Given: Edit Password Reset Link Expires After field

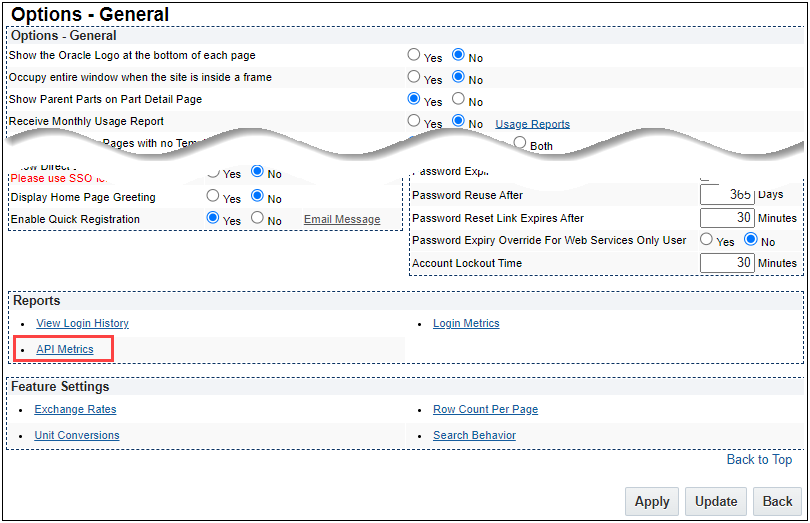Looking at the screenshot, I should tap(727, 218).
